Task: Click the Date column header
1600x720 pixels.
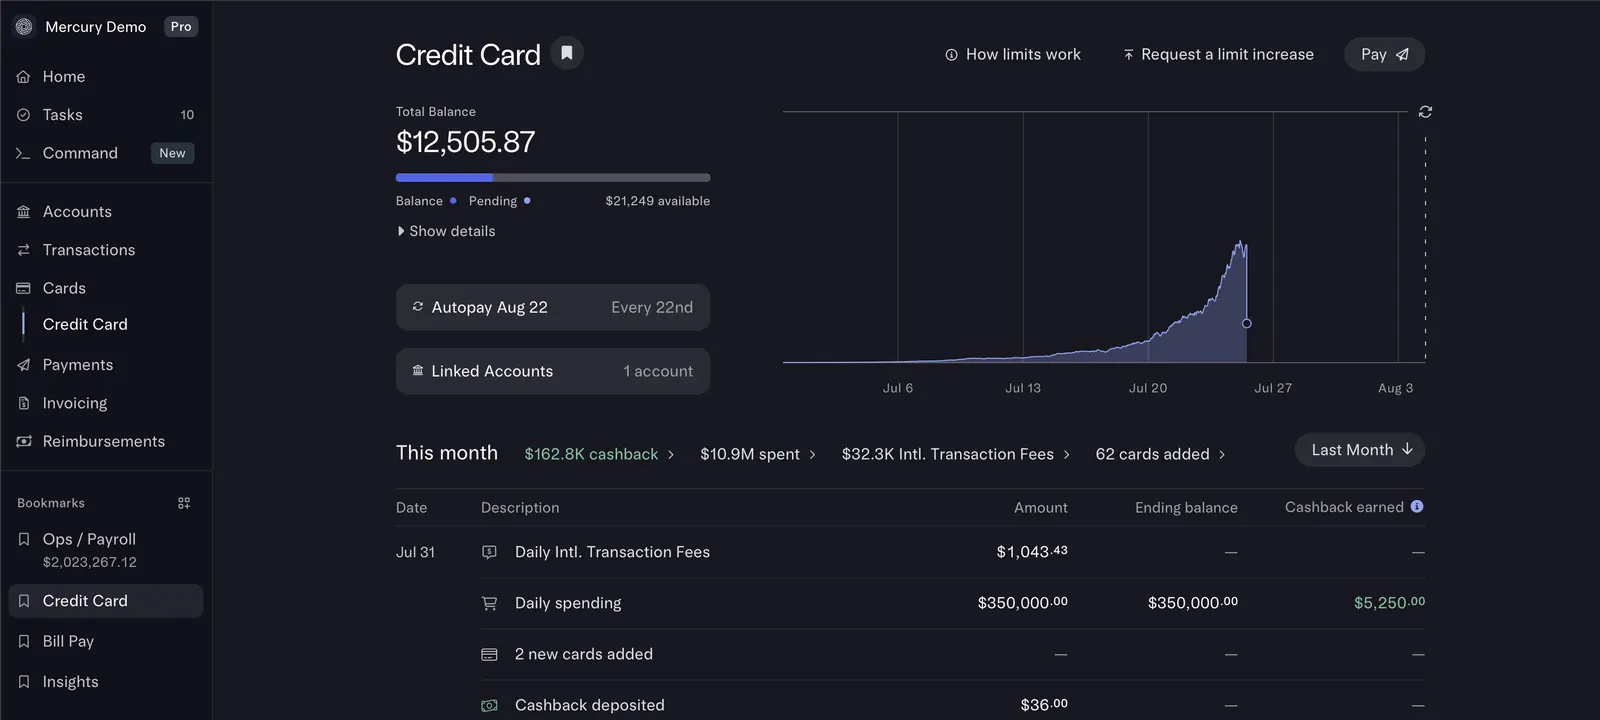Action: [x=411, y=508]
